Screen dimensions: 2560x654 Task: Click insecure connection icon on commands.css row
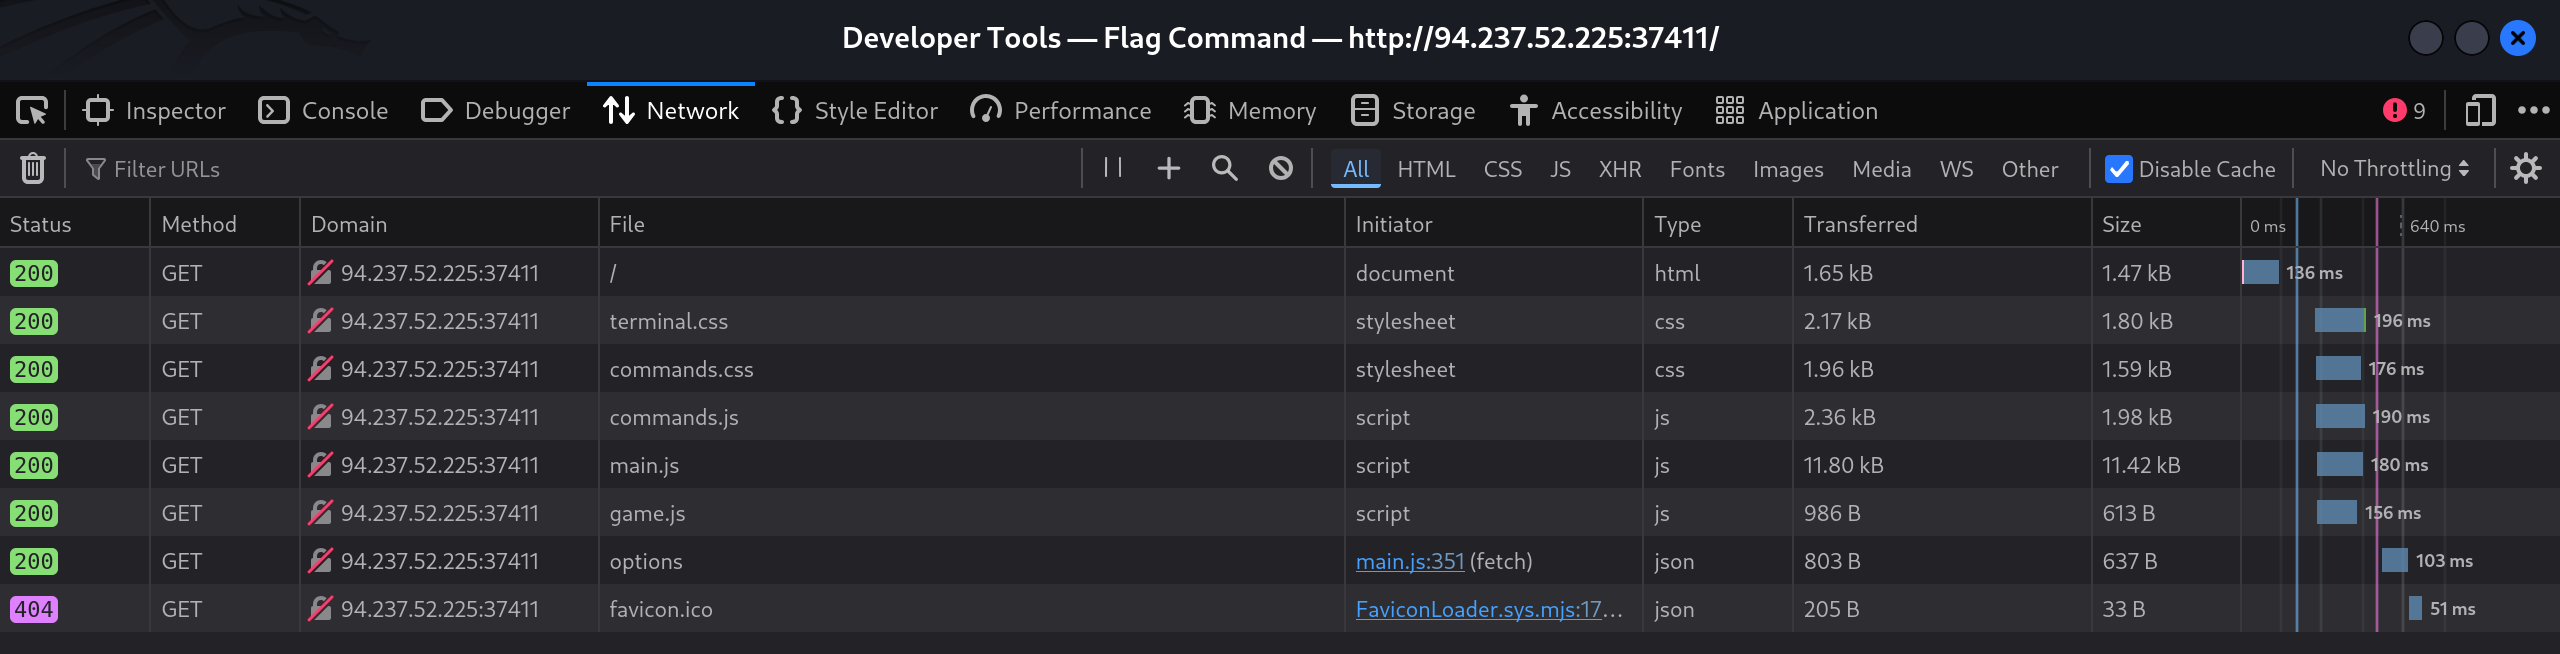pos(320,369)
